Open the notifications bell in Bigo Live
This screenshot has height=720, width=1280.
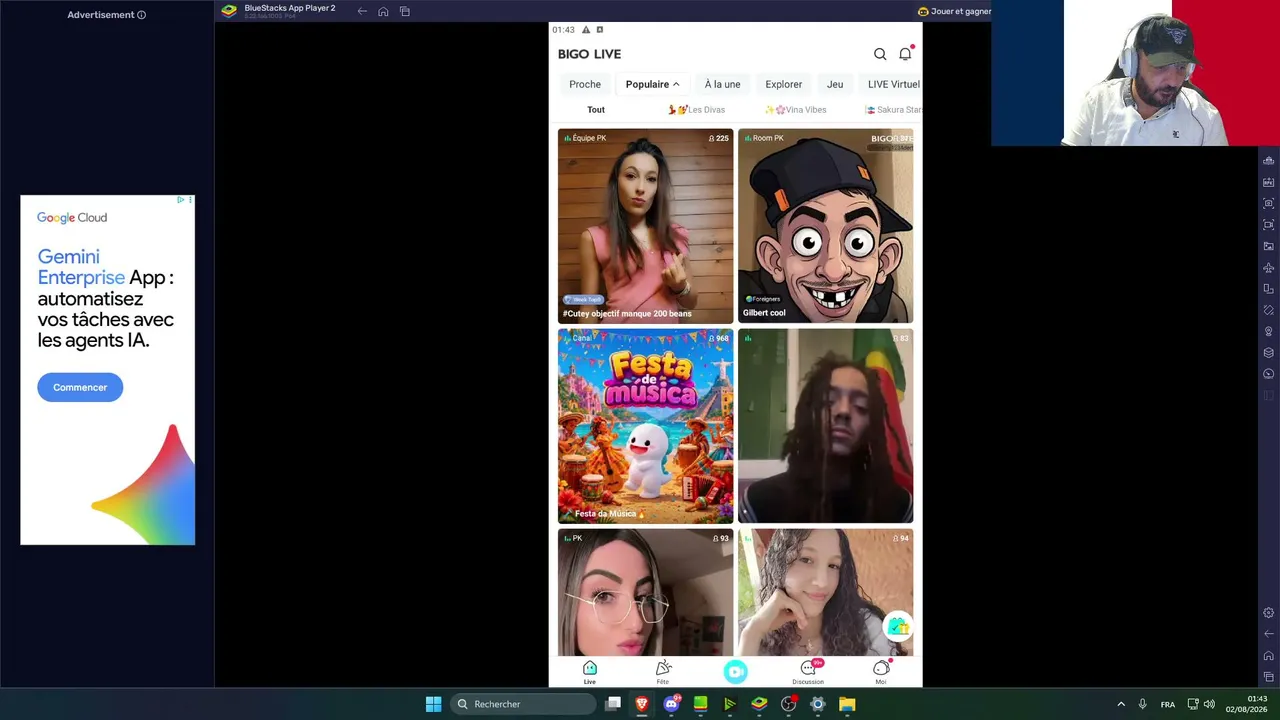coord(905,54)
